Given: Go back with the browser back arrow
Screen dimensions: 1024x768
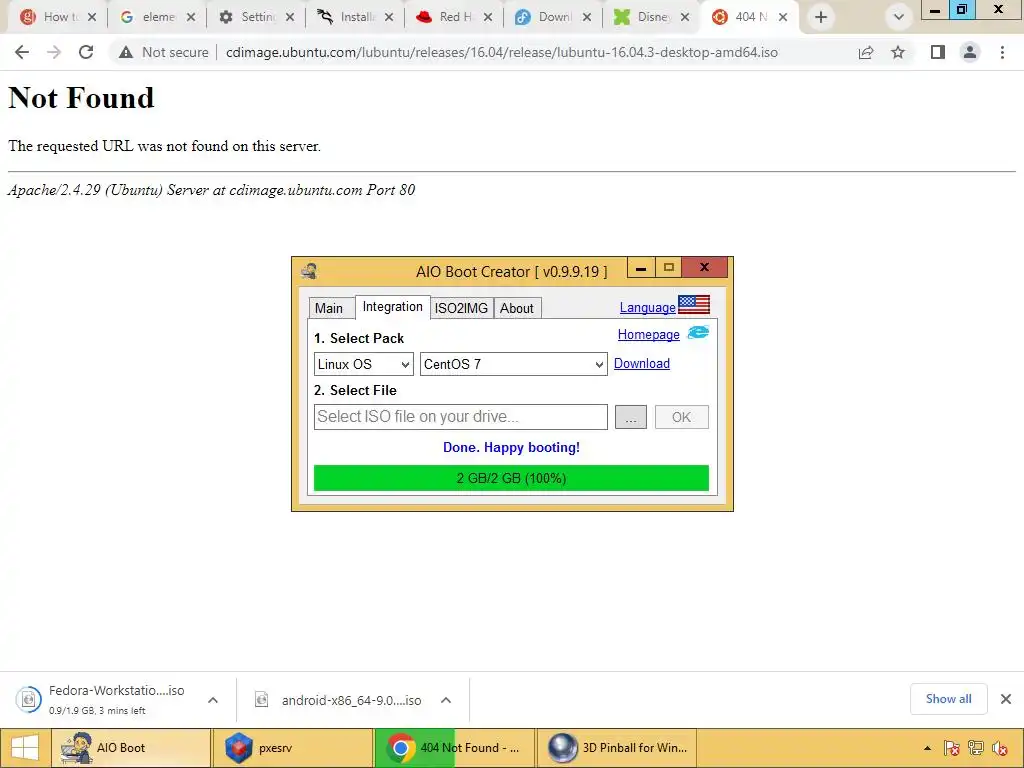Looking at the screenshot, I should coord(22,52).
